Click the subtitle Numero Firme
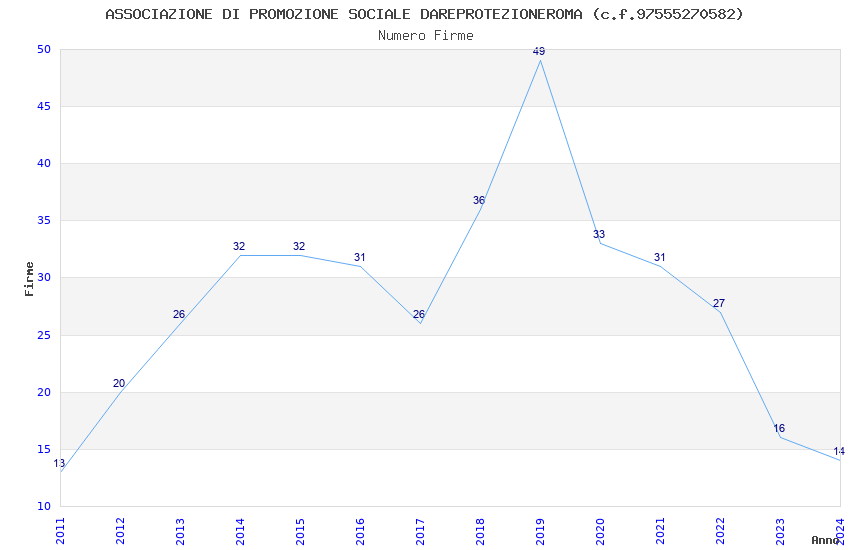Screen dimensions: 850x550 [426, 36]
